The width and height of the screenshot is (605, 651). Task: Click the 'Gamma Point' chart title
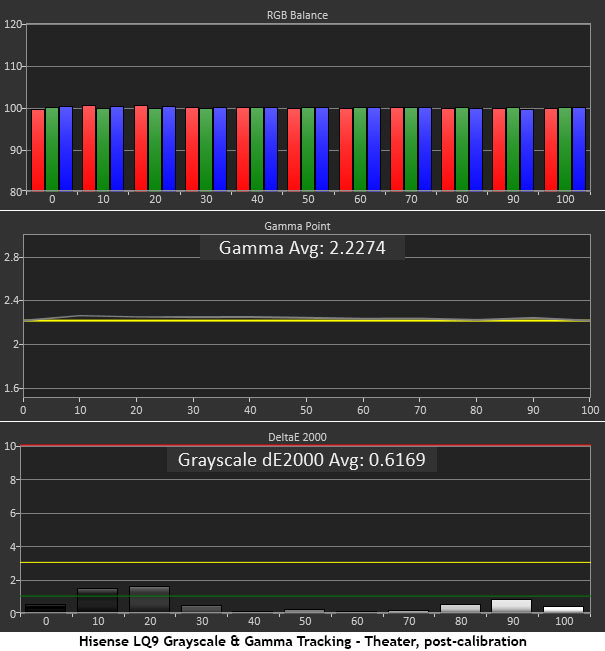297,226
